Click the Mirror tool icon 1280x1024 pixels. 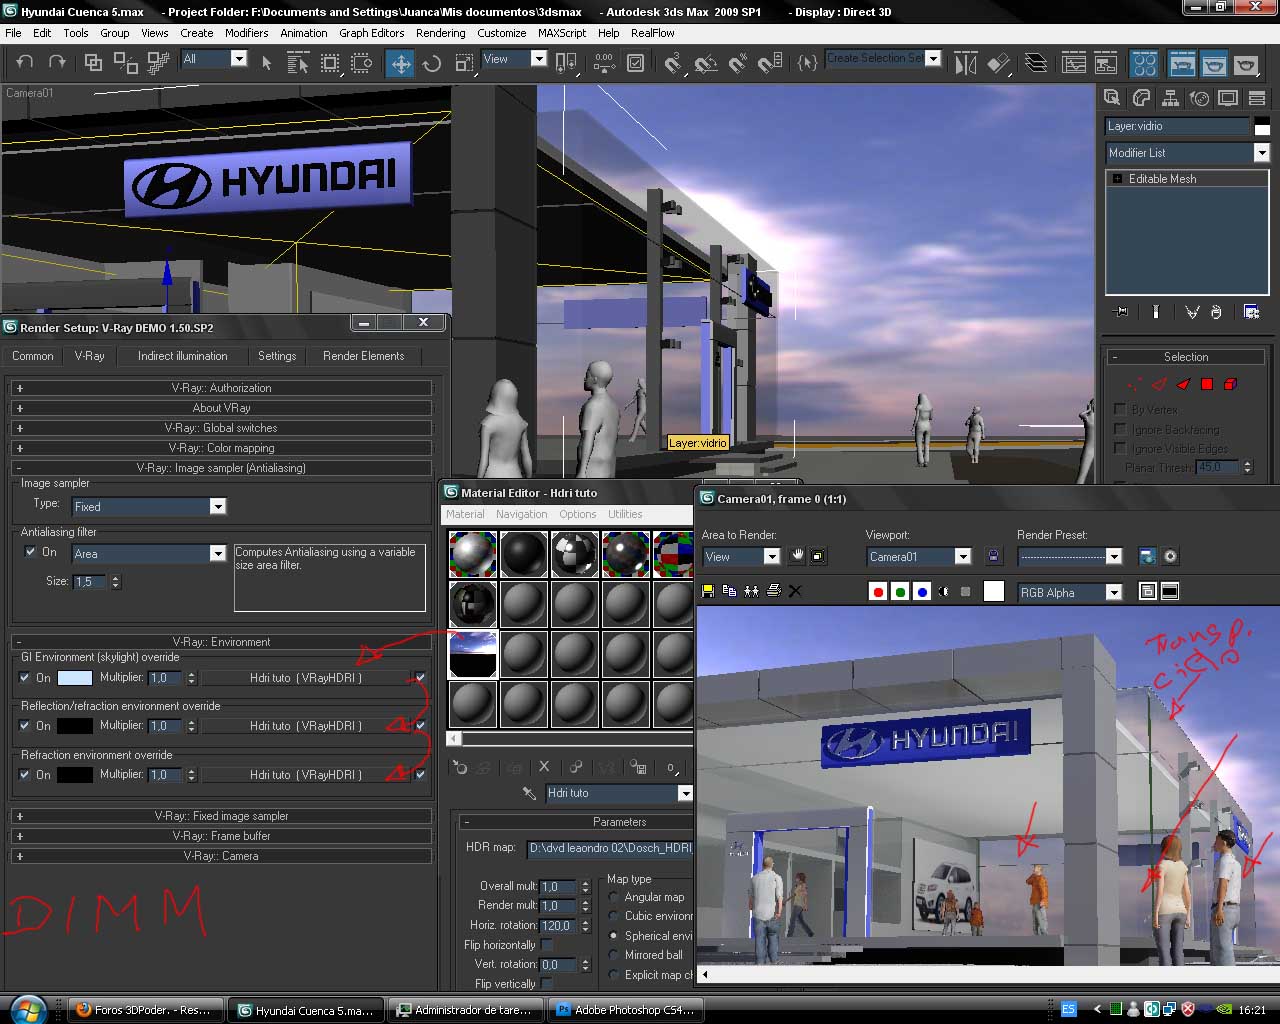966,63
